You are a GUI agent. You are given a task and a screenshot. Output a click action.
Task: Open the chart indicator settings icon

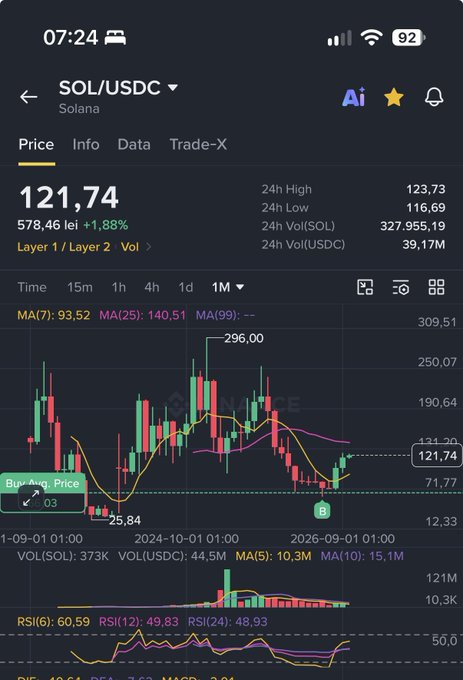(x=401, y=287)
